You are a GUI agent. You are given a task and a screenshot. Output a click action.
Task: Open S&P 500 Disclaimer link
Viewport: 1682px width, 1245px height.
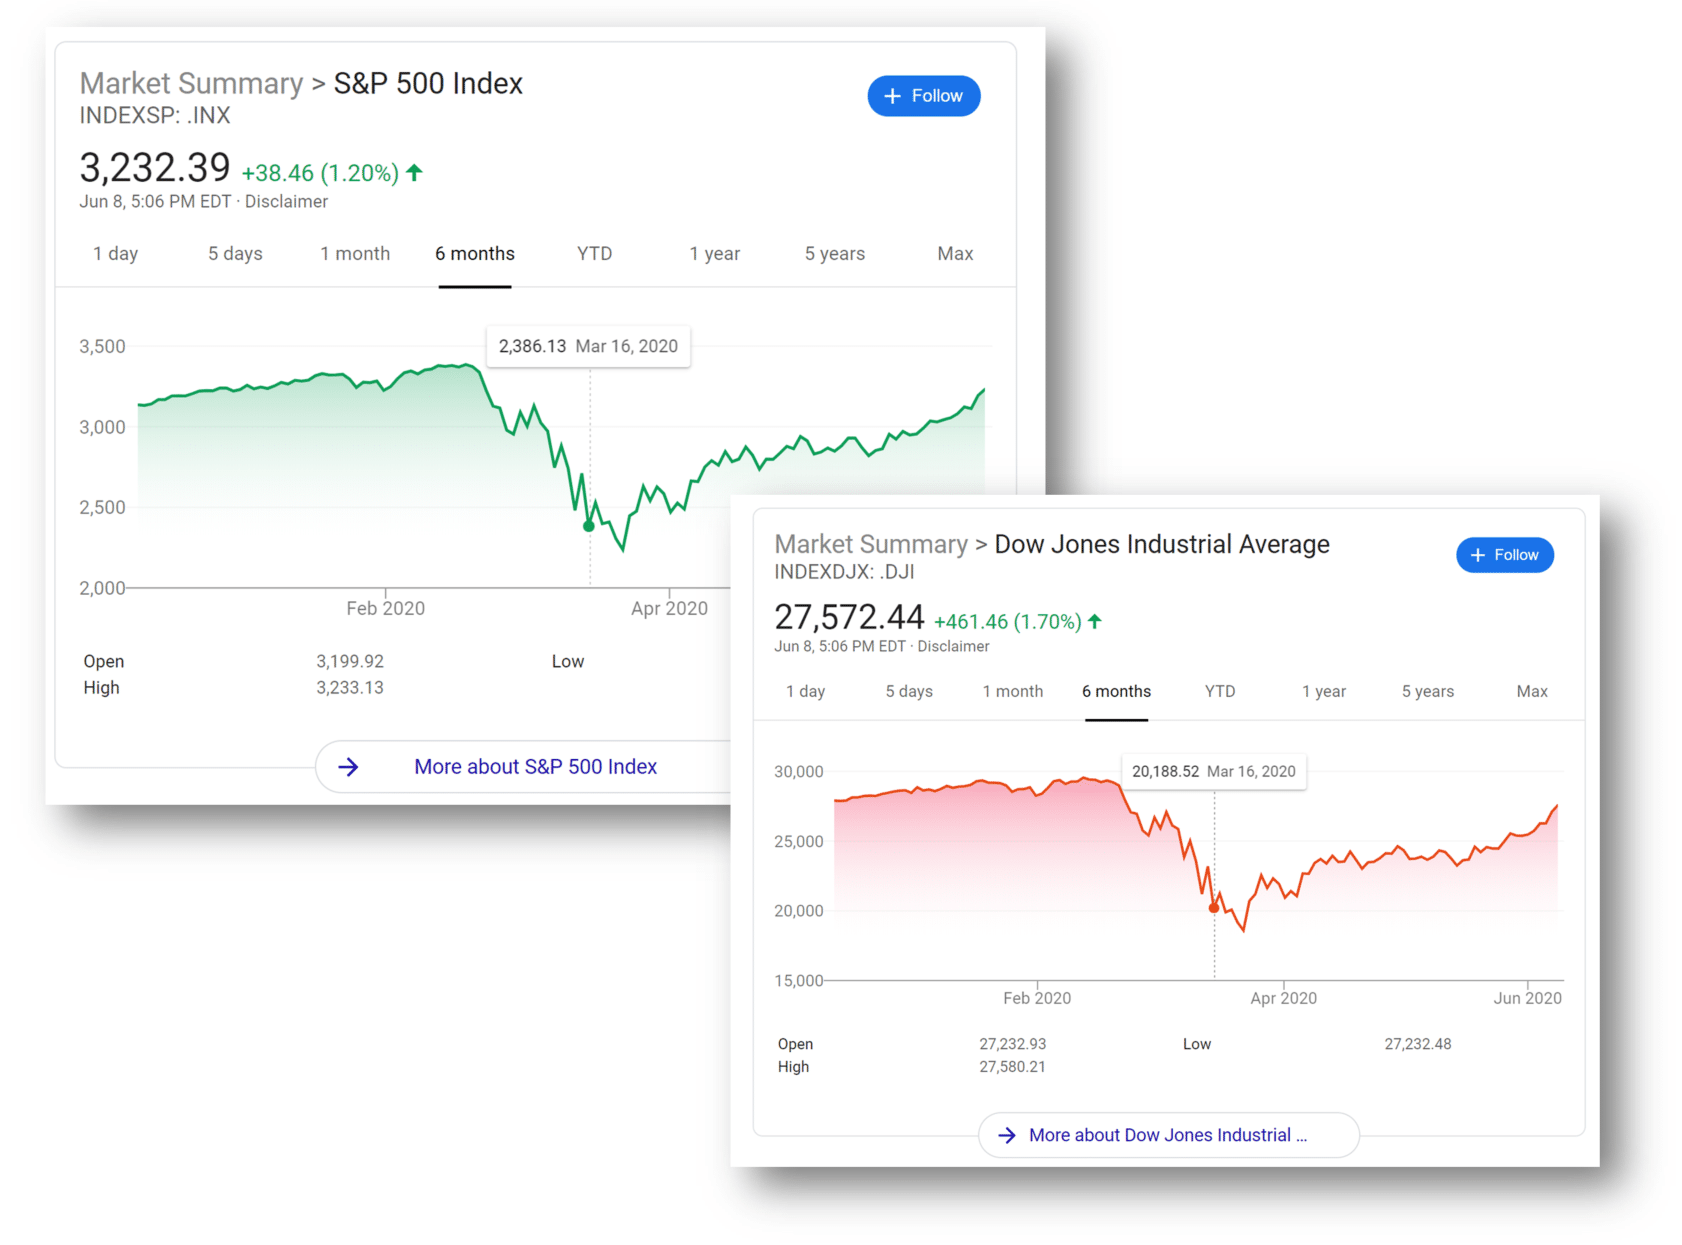(x=286, y=202)
